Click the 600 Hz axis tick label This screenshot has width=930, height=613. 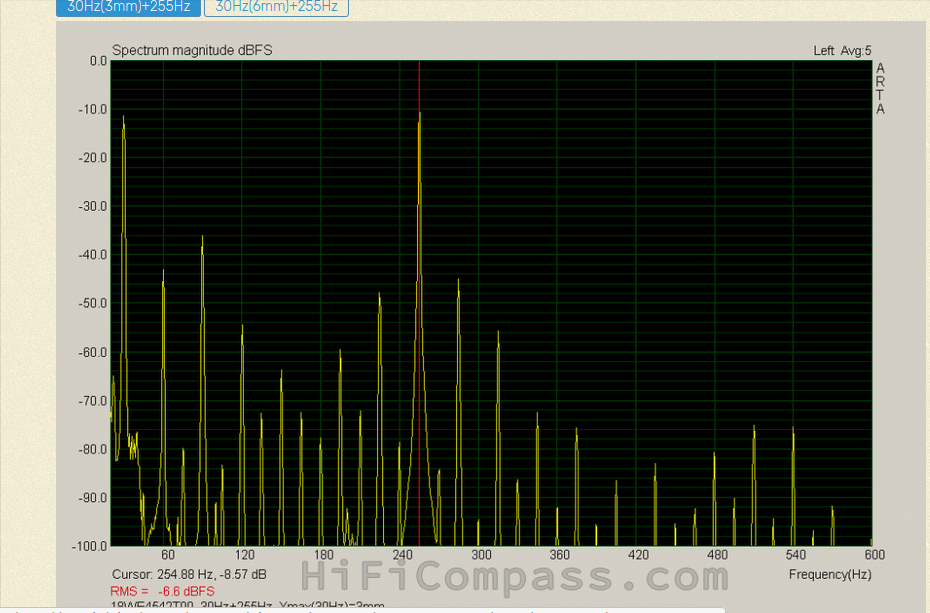pos(875,555)
